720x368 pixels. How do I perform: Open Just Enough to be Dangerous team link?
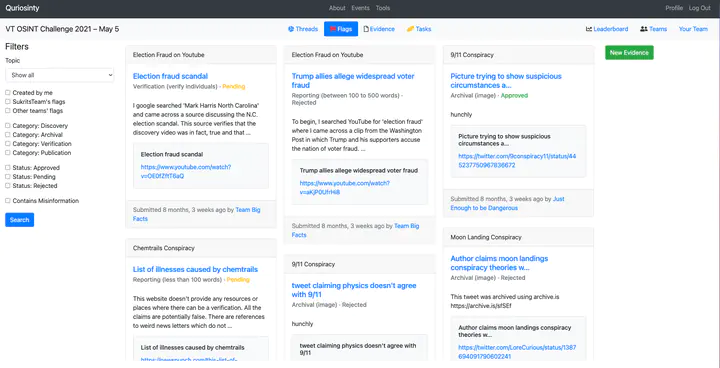point(507,204)
